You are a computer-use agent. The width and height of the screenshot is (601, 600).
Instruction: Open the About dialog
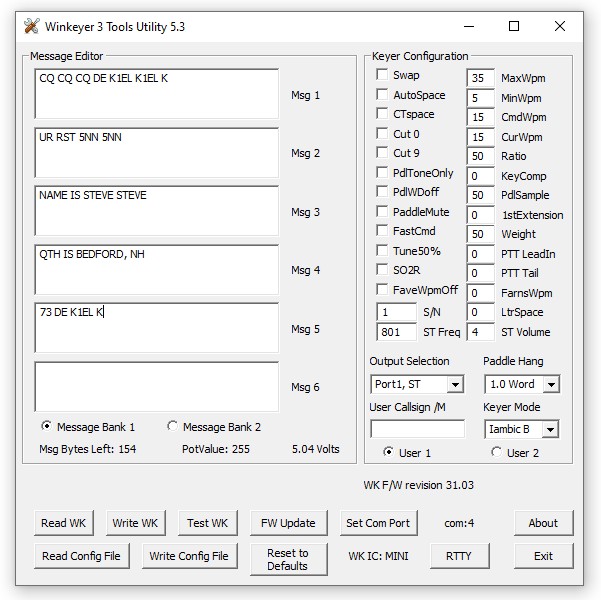click(x=543, y=523)
